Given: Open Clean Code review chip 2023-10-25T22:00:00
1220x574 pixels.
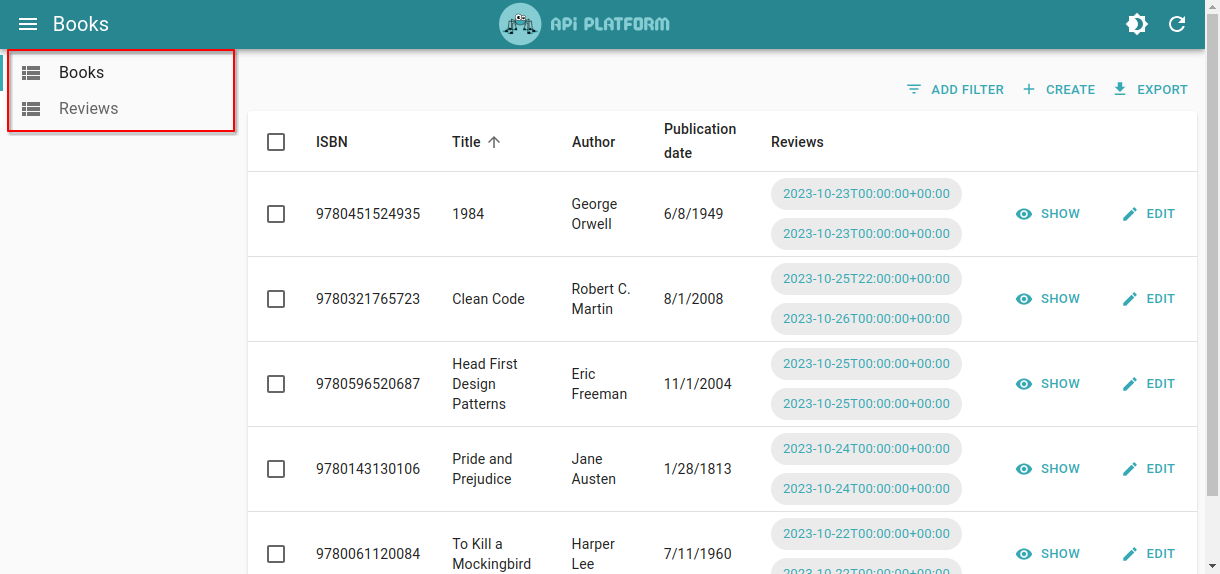Looking at the screenshot, I should [866, 279].
